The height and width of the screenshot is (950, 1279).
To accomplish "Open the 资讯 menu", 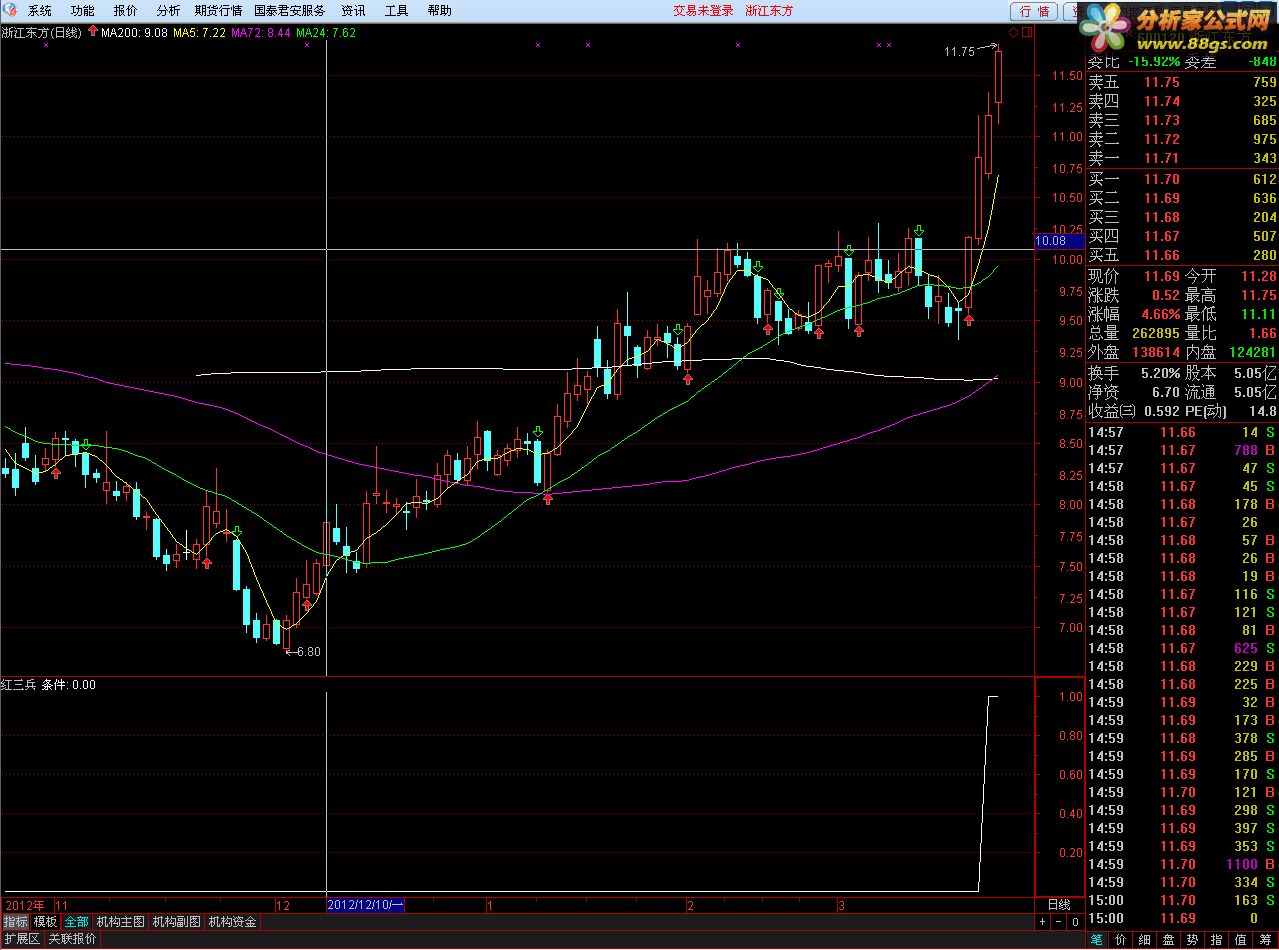I will click(x=353, y=11).
